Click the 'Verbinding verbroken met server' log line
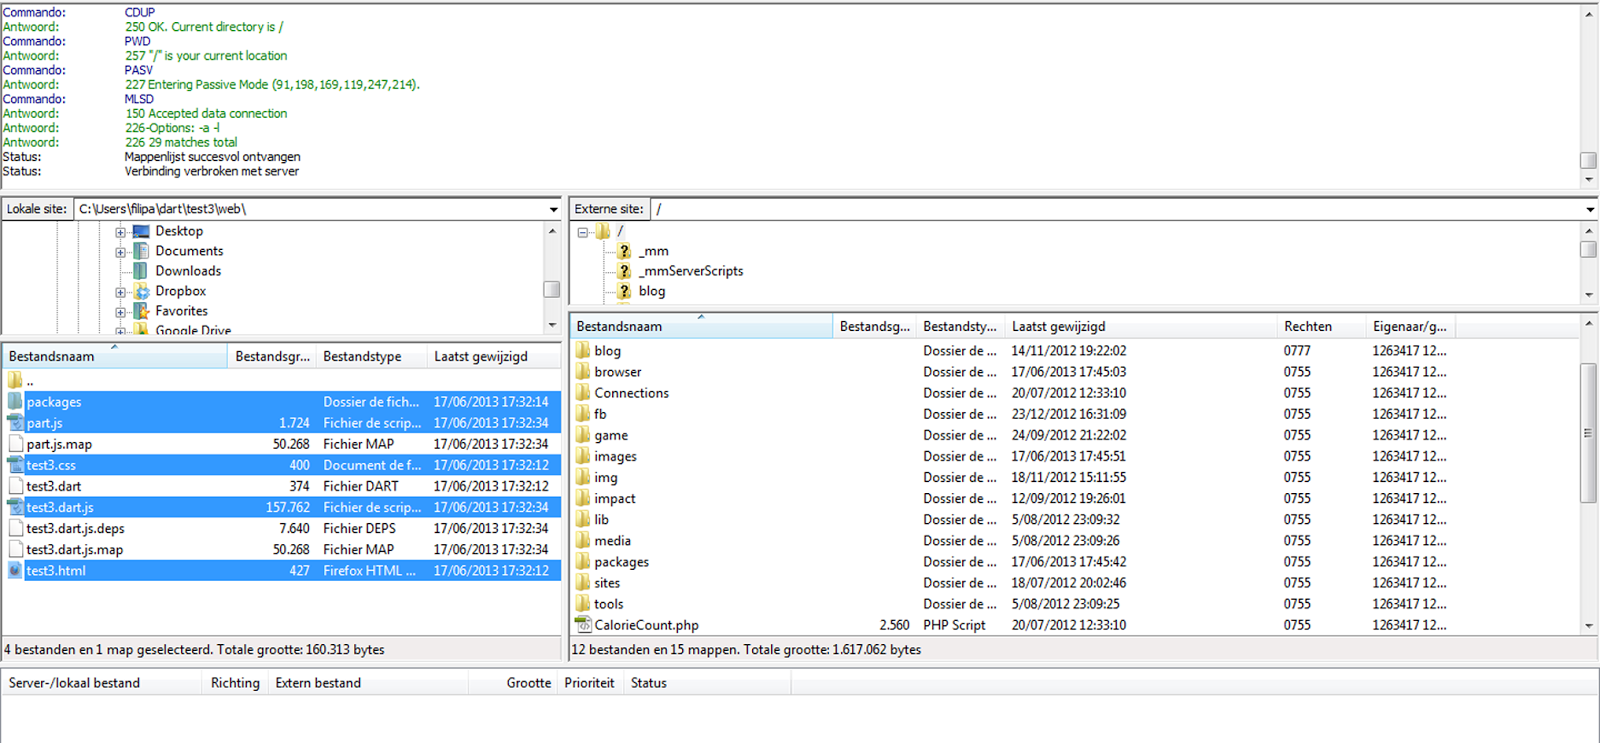 pos(212,171)
